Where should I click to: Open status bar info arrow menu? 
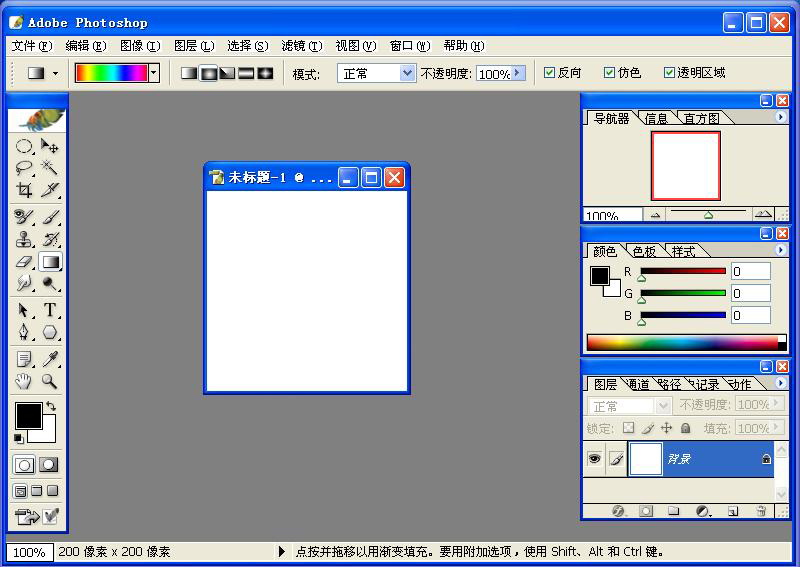282,552
